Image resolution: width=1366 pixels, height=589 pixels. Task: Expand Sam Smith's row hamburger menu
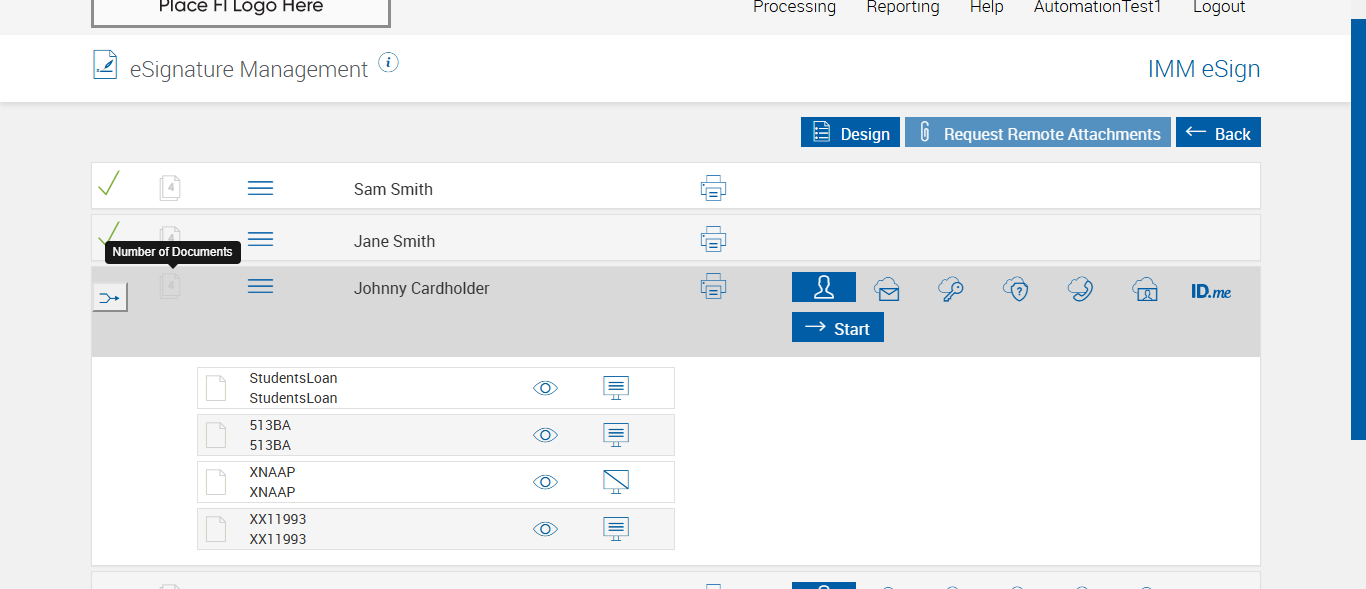[x=260, y=188]
